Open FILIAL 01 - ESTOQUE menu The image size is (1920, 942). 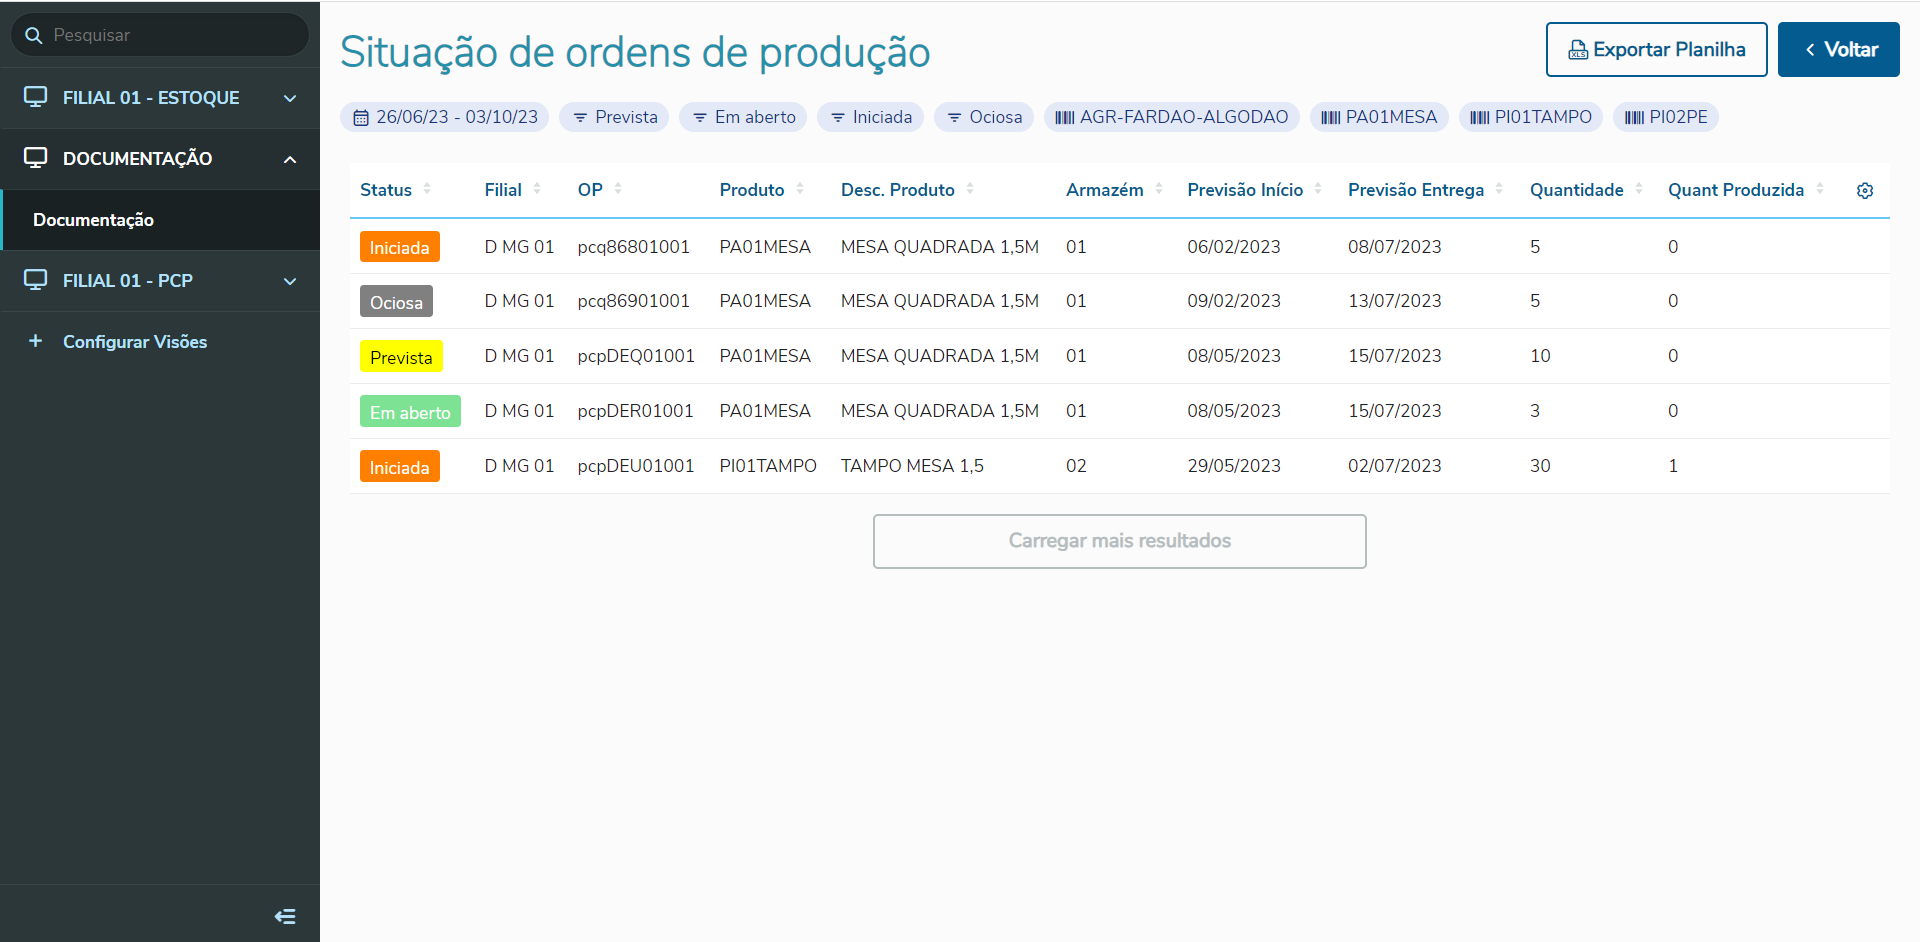(x=160, y=98)
